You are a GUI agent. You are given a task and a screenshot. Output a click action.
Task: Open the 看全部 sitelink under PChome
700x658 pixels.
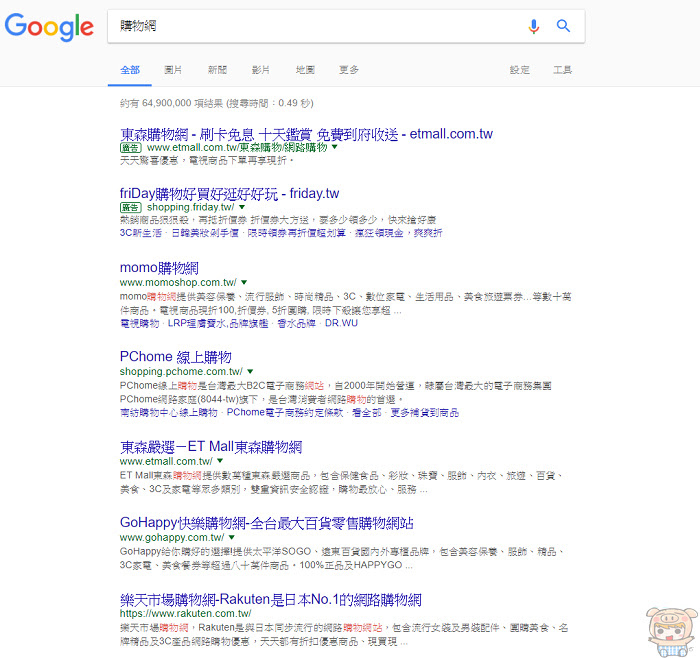367,412
